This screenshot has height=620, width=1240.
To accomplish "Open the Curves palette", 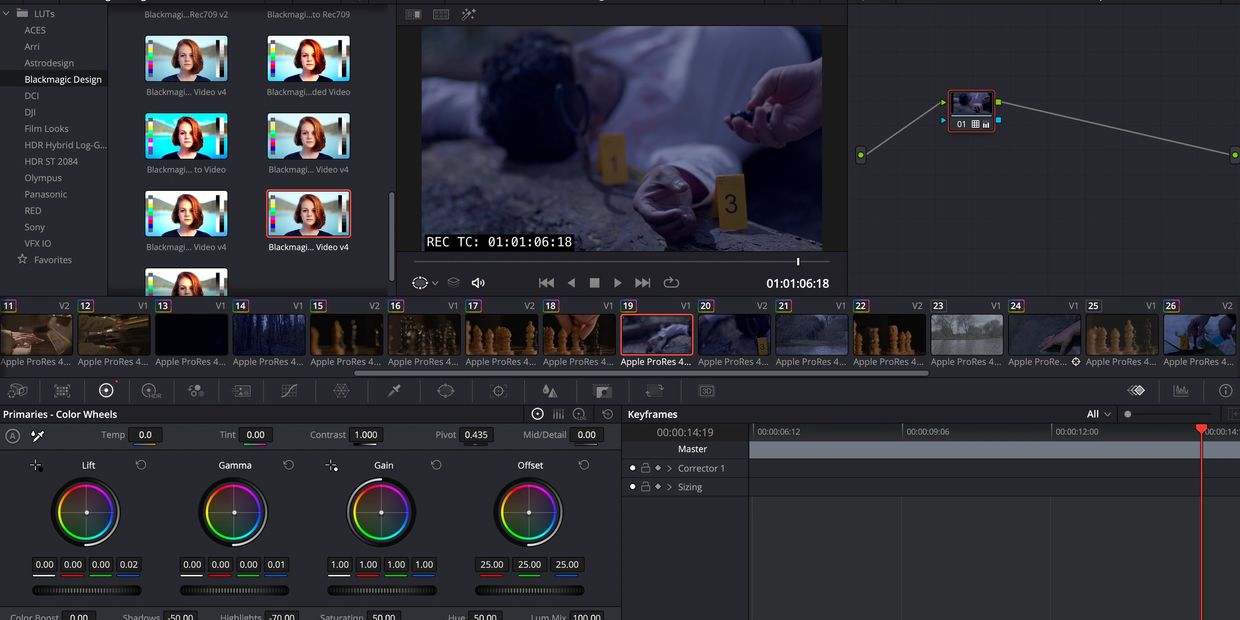I will 289,391.
